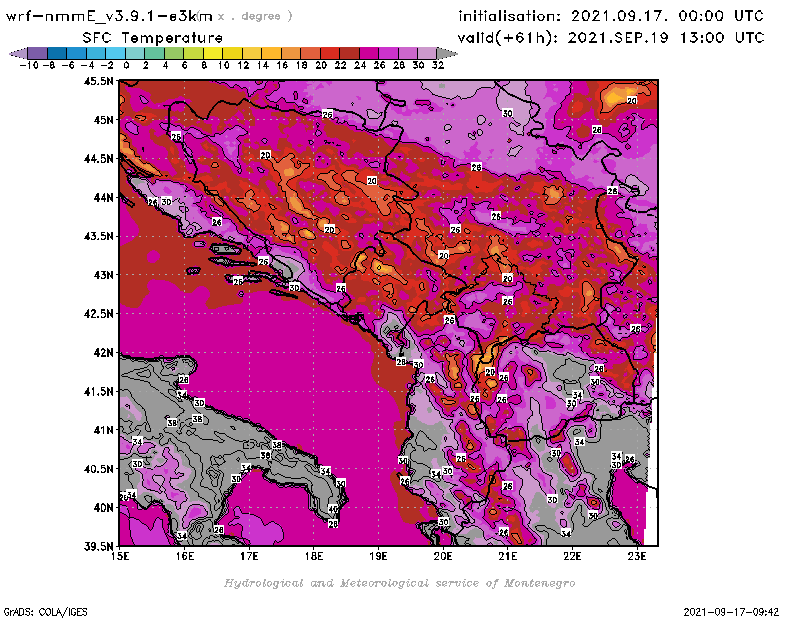The width and height of the screenshot is (800, 618).
Task: Select the legend swatch between 20 and 22
Action: pos(330,53)
